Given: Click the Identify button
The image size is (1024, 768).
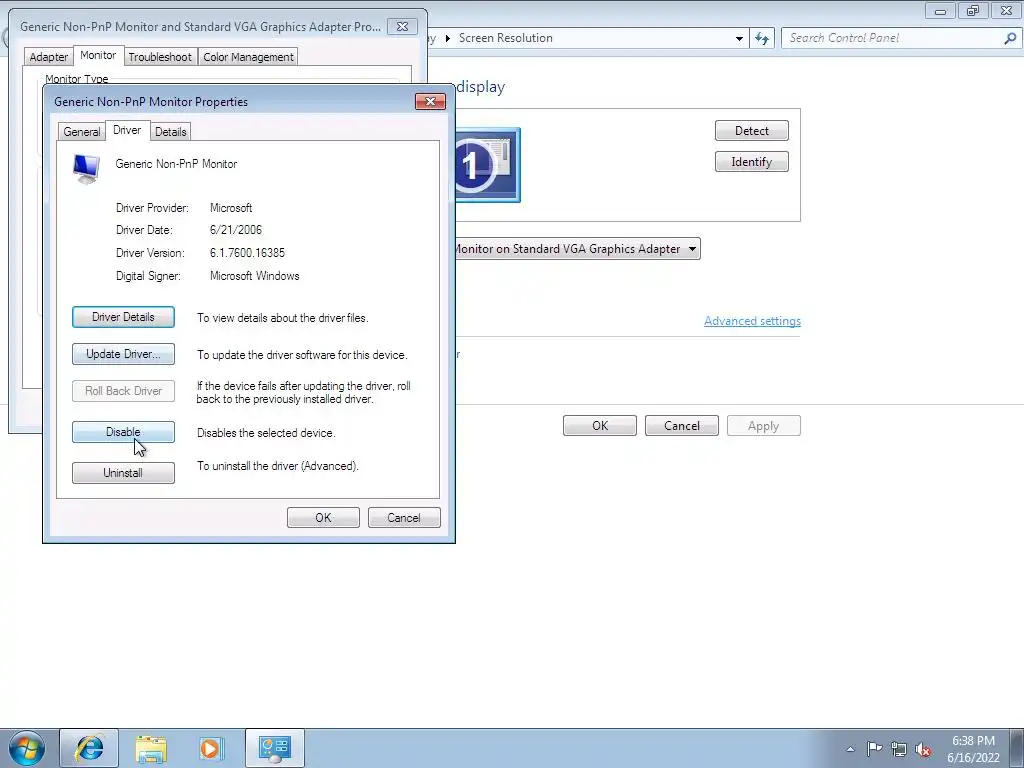Looking at the screenshot, I should click(x=752, y=162).
